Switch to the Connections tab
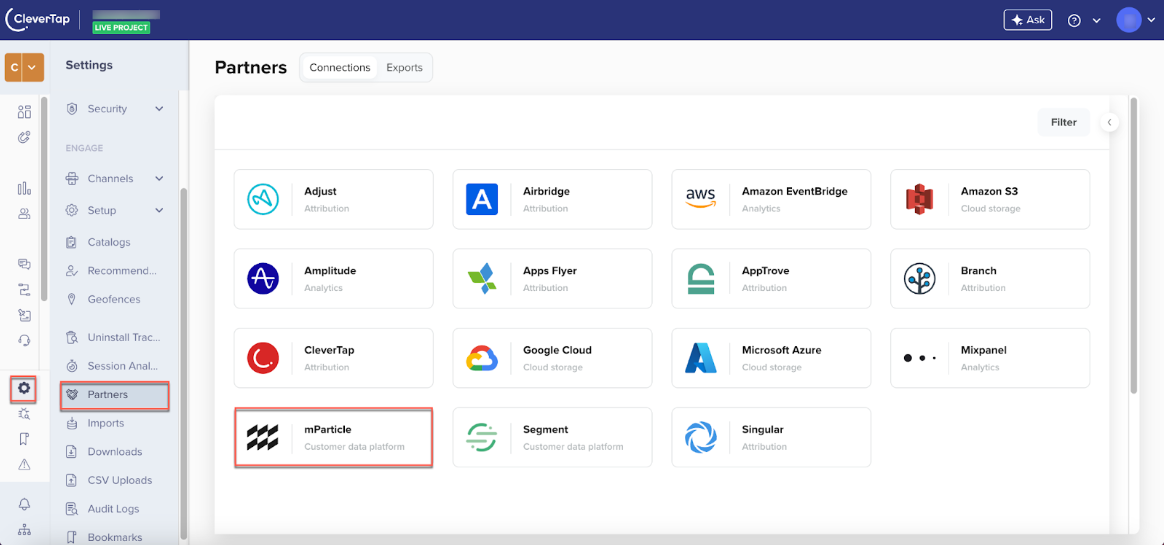The image size is (1164, 545). (340, 68)
